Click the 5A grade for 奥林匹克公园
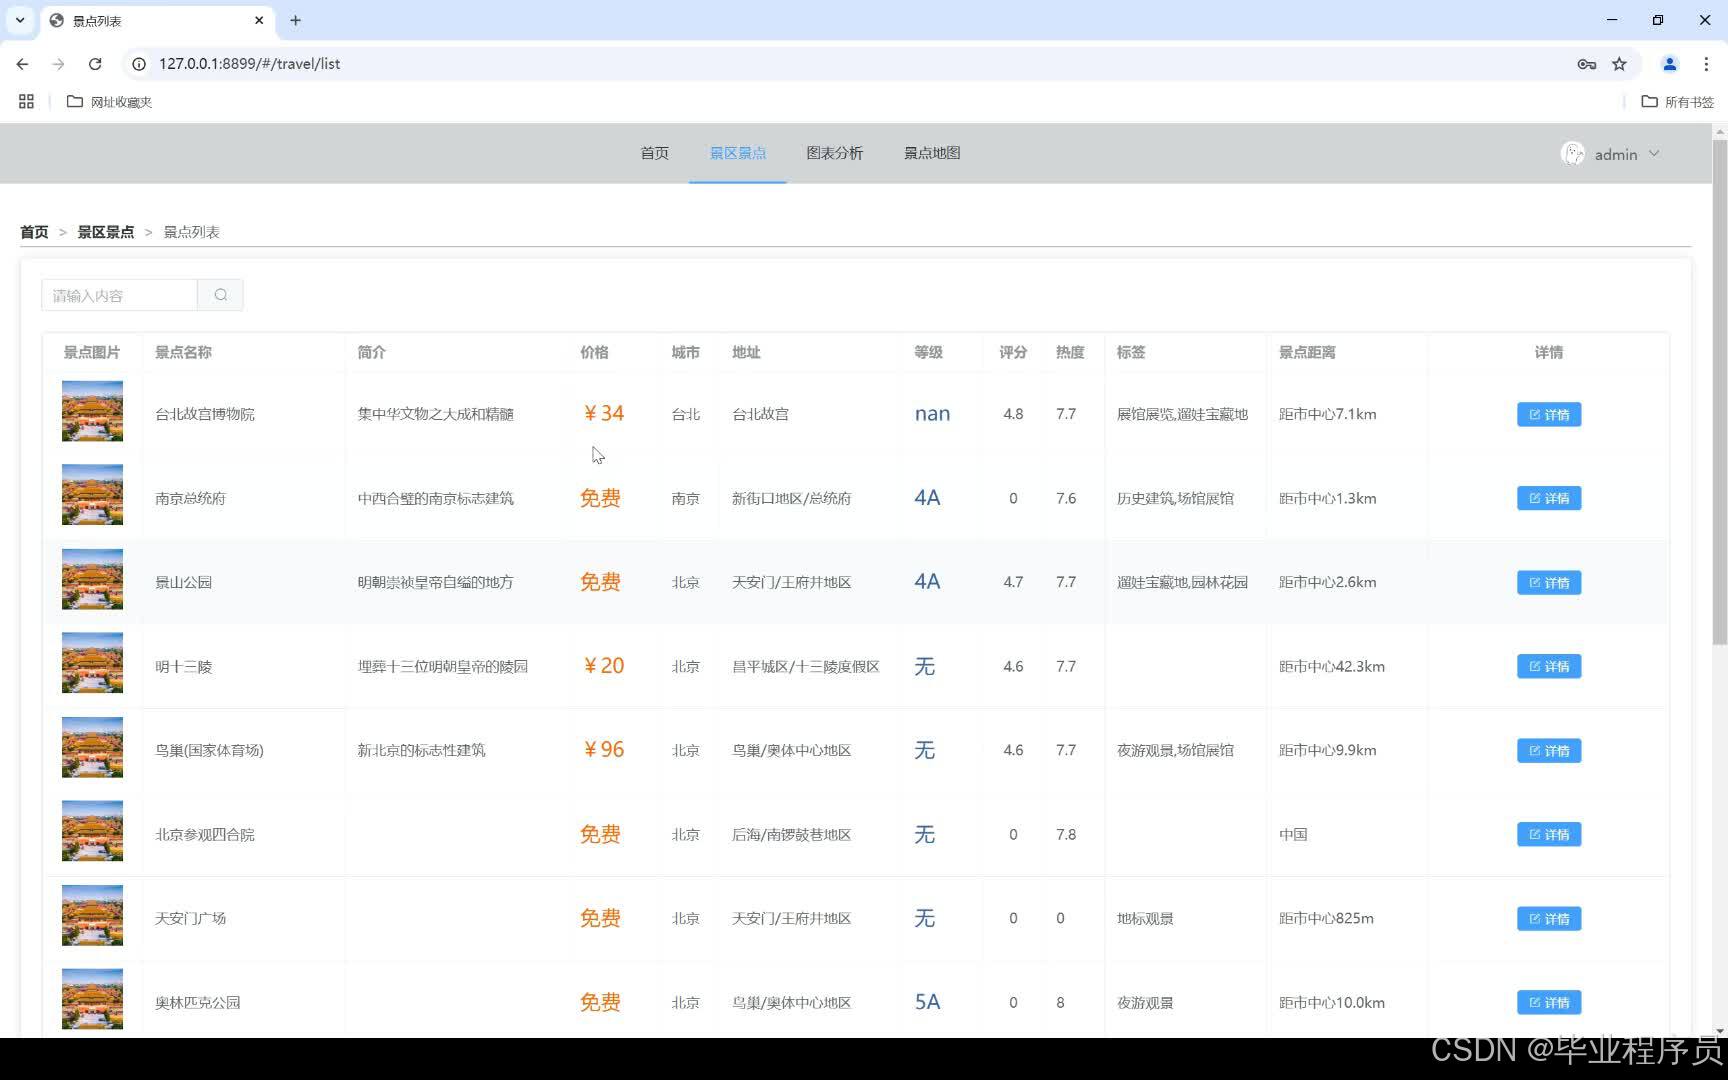The height and width of the screenshot is (1080, 1728). [927, 1002]
